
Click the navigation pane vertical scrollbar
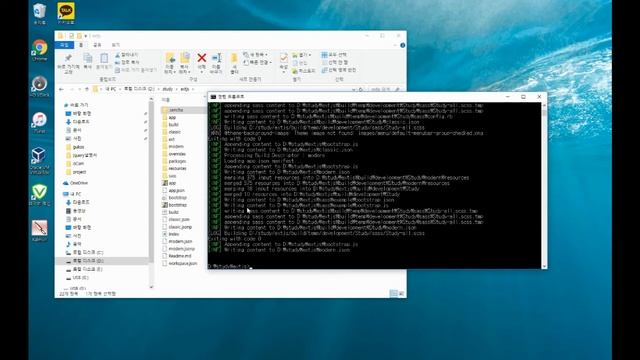[151, 182]
